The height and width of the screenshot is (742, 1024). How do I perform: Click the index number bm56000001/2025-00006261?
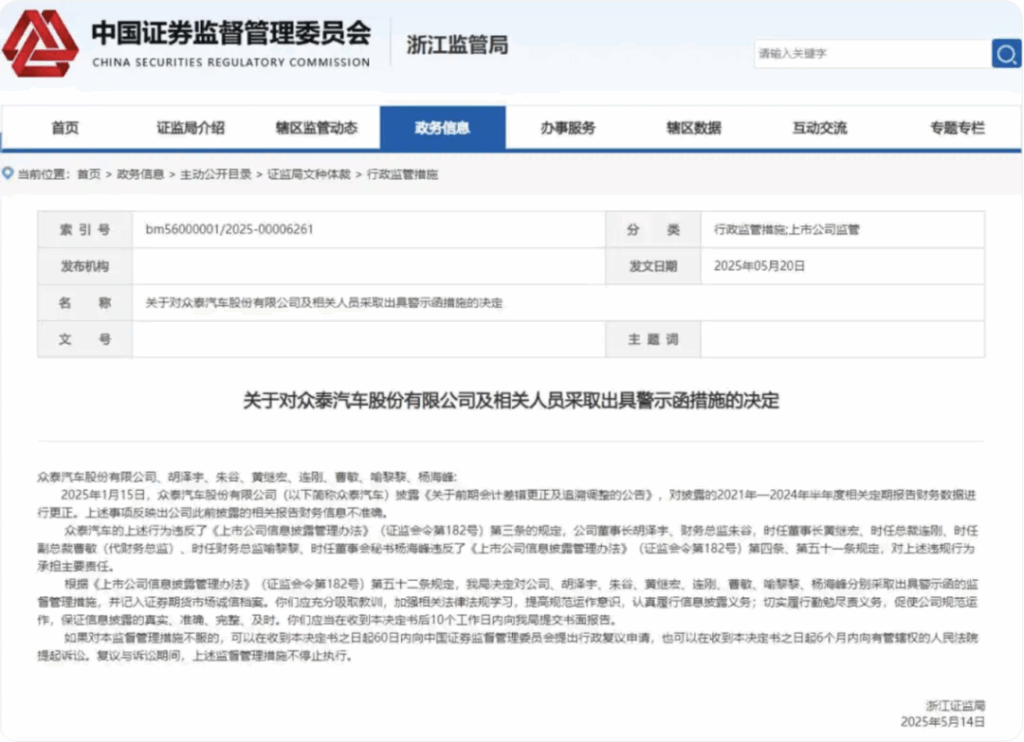tap(230, 229)
